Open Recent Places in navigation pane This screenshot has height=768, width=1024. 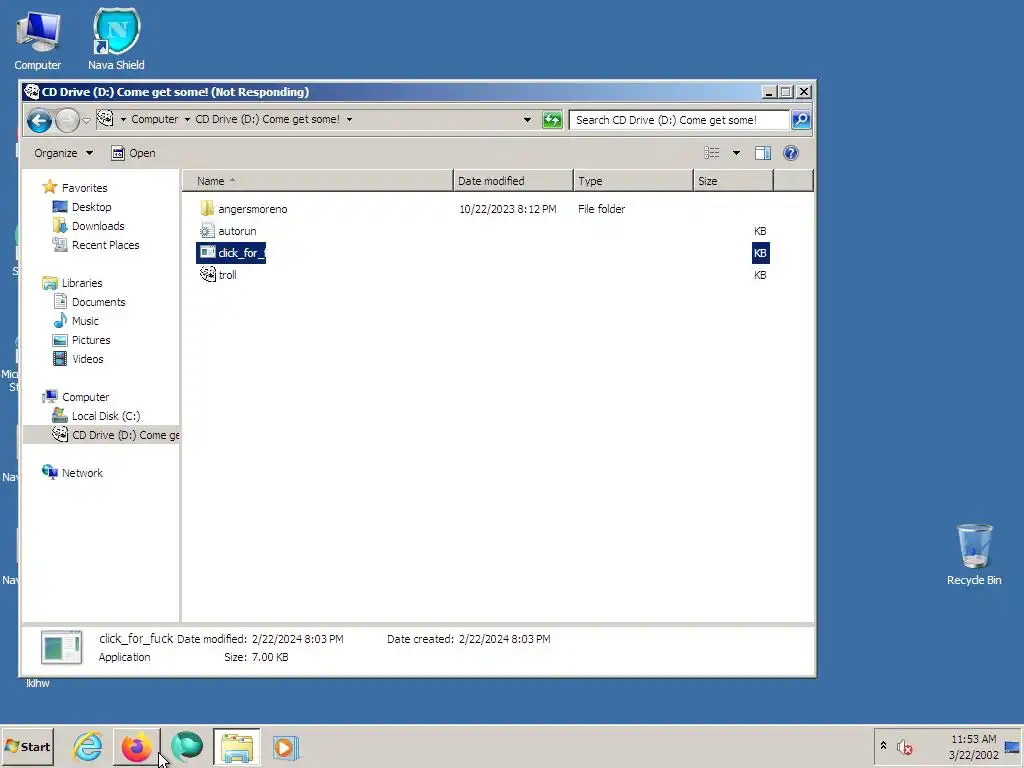(x=96, y=245)
